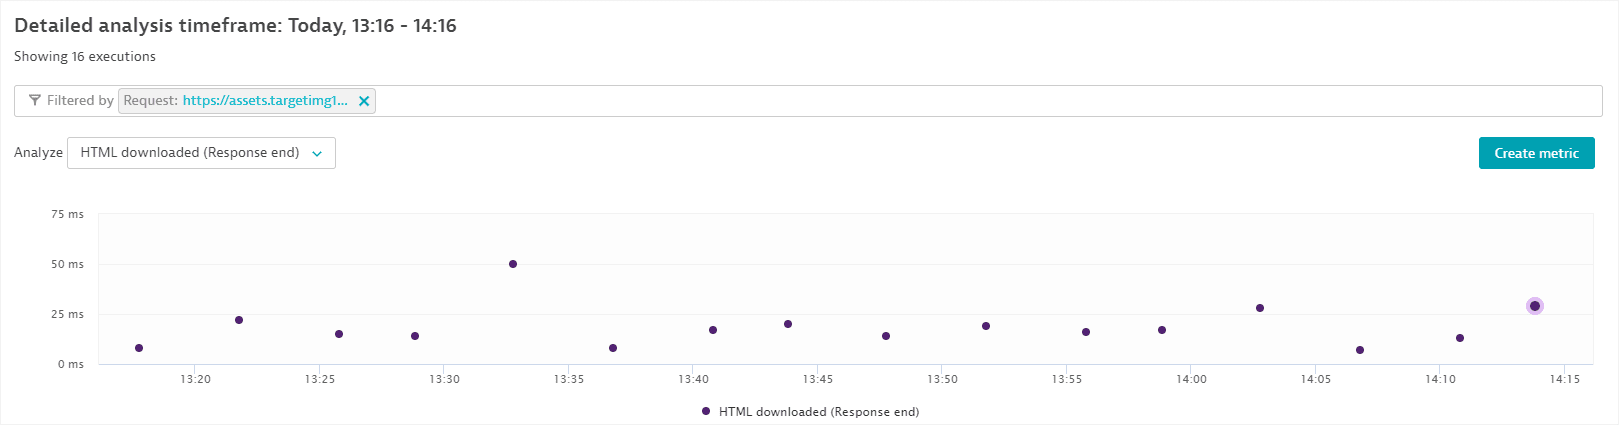Select the data point near 13:48
The image size is (1619, 425).
886,336
